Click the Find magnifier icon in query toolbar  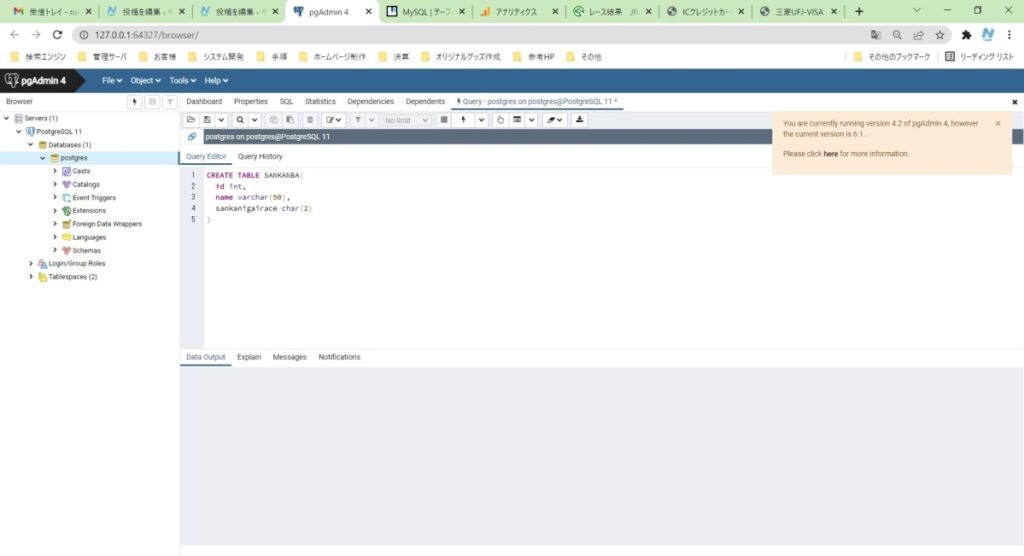pos(240,120)
